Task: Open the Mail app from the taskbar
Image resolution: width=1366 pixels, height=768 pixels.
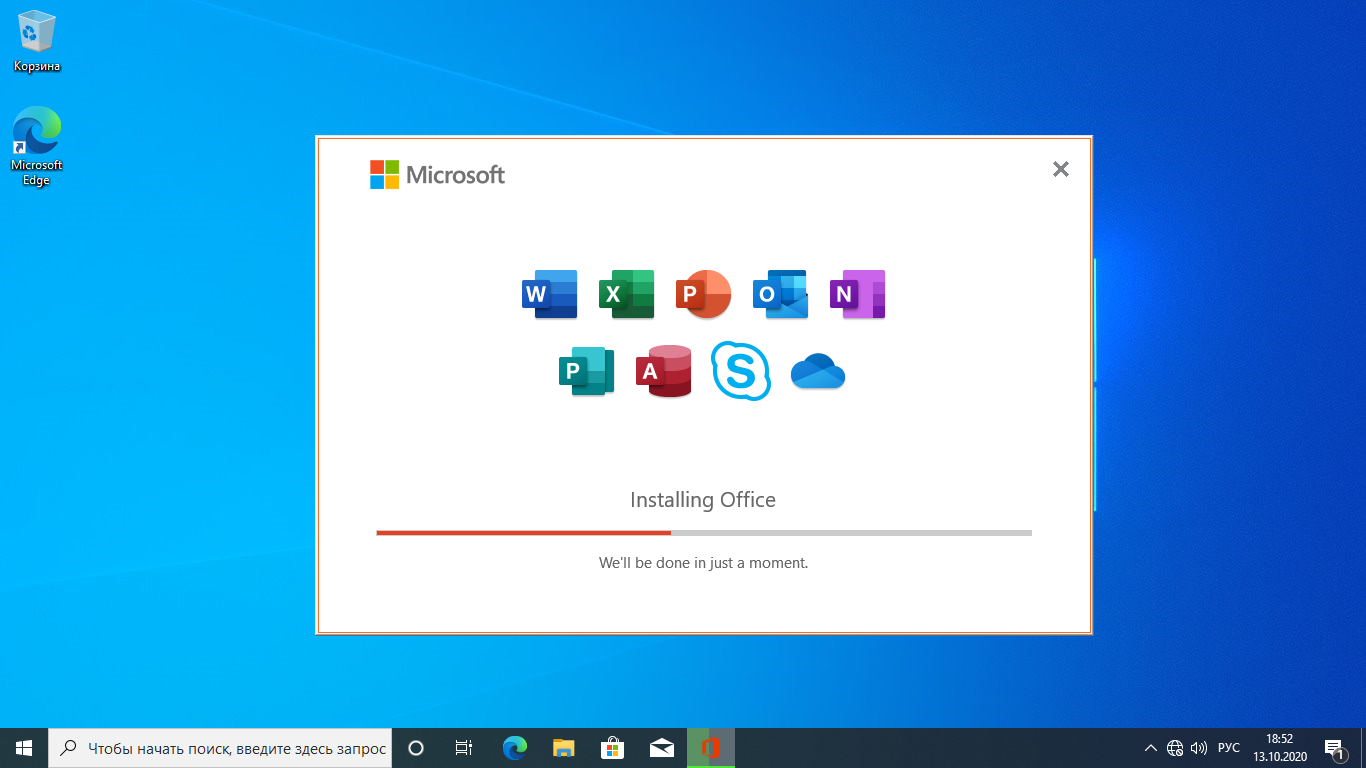Action: point(661,748)
